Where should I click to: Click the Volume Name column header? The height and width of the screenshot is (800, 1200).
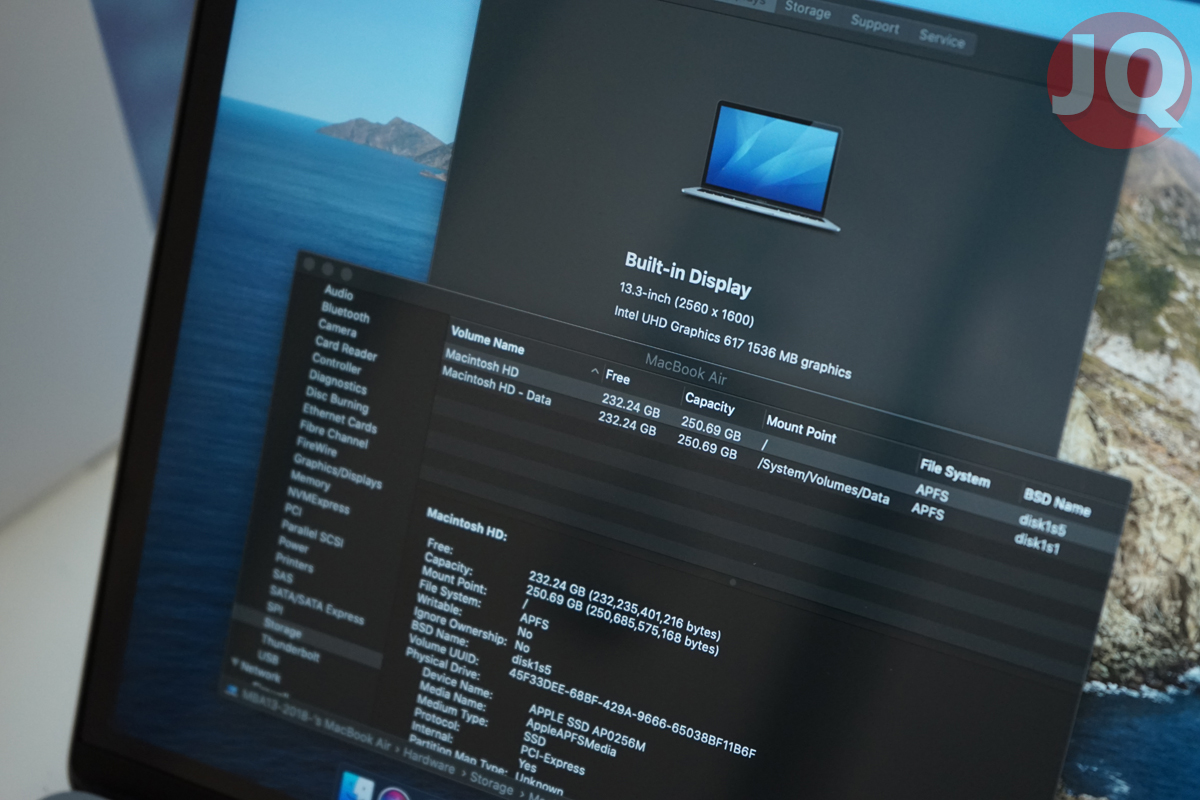[487, 341]
